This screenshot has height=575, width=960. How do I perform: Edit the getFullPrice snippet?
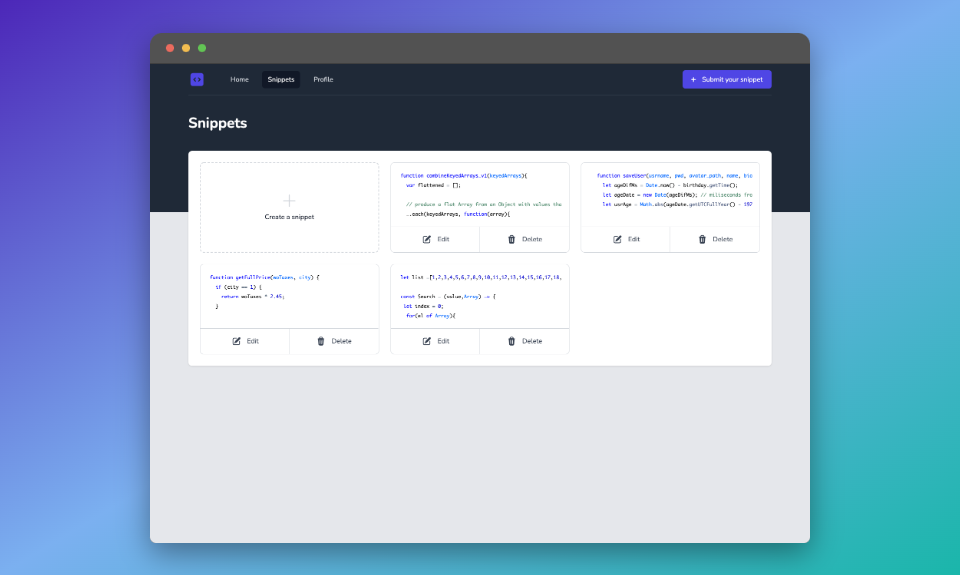[245, 341]
